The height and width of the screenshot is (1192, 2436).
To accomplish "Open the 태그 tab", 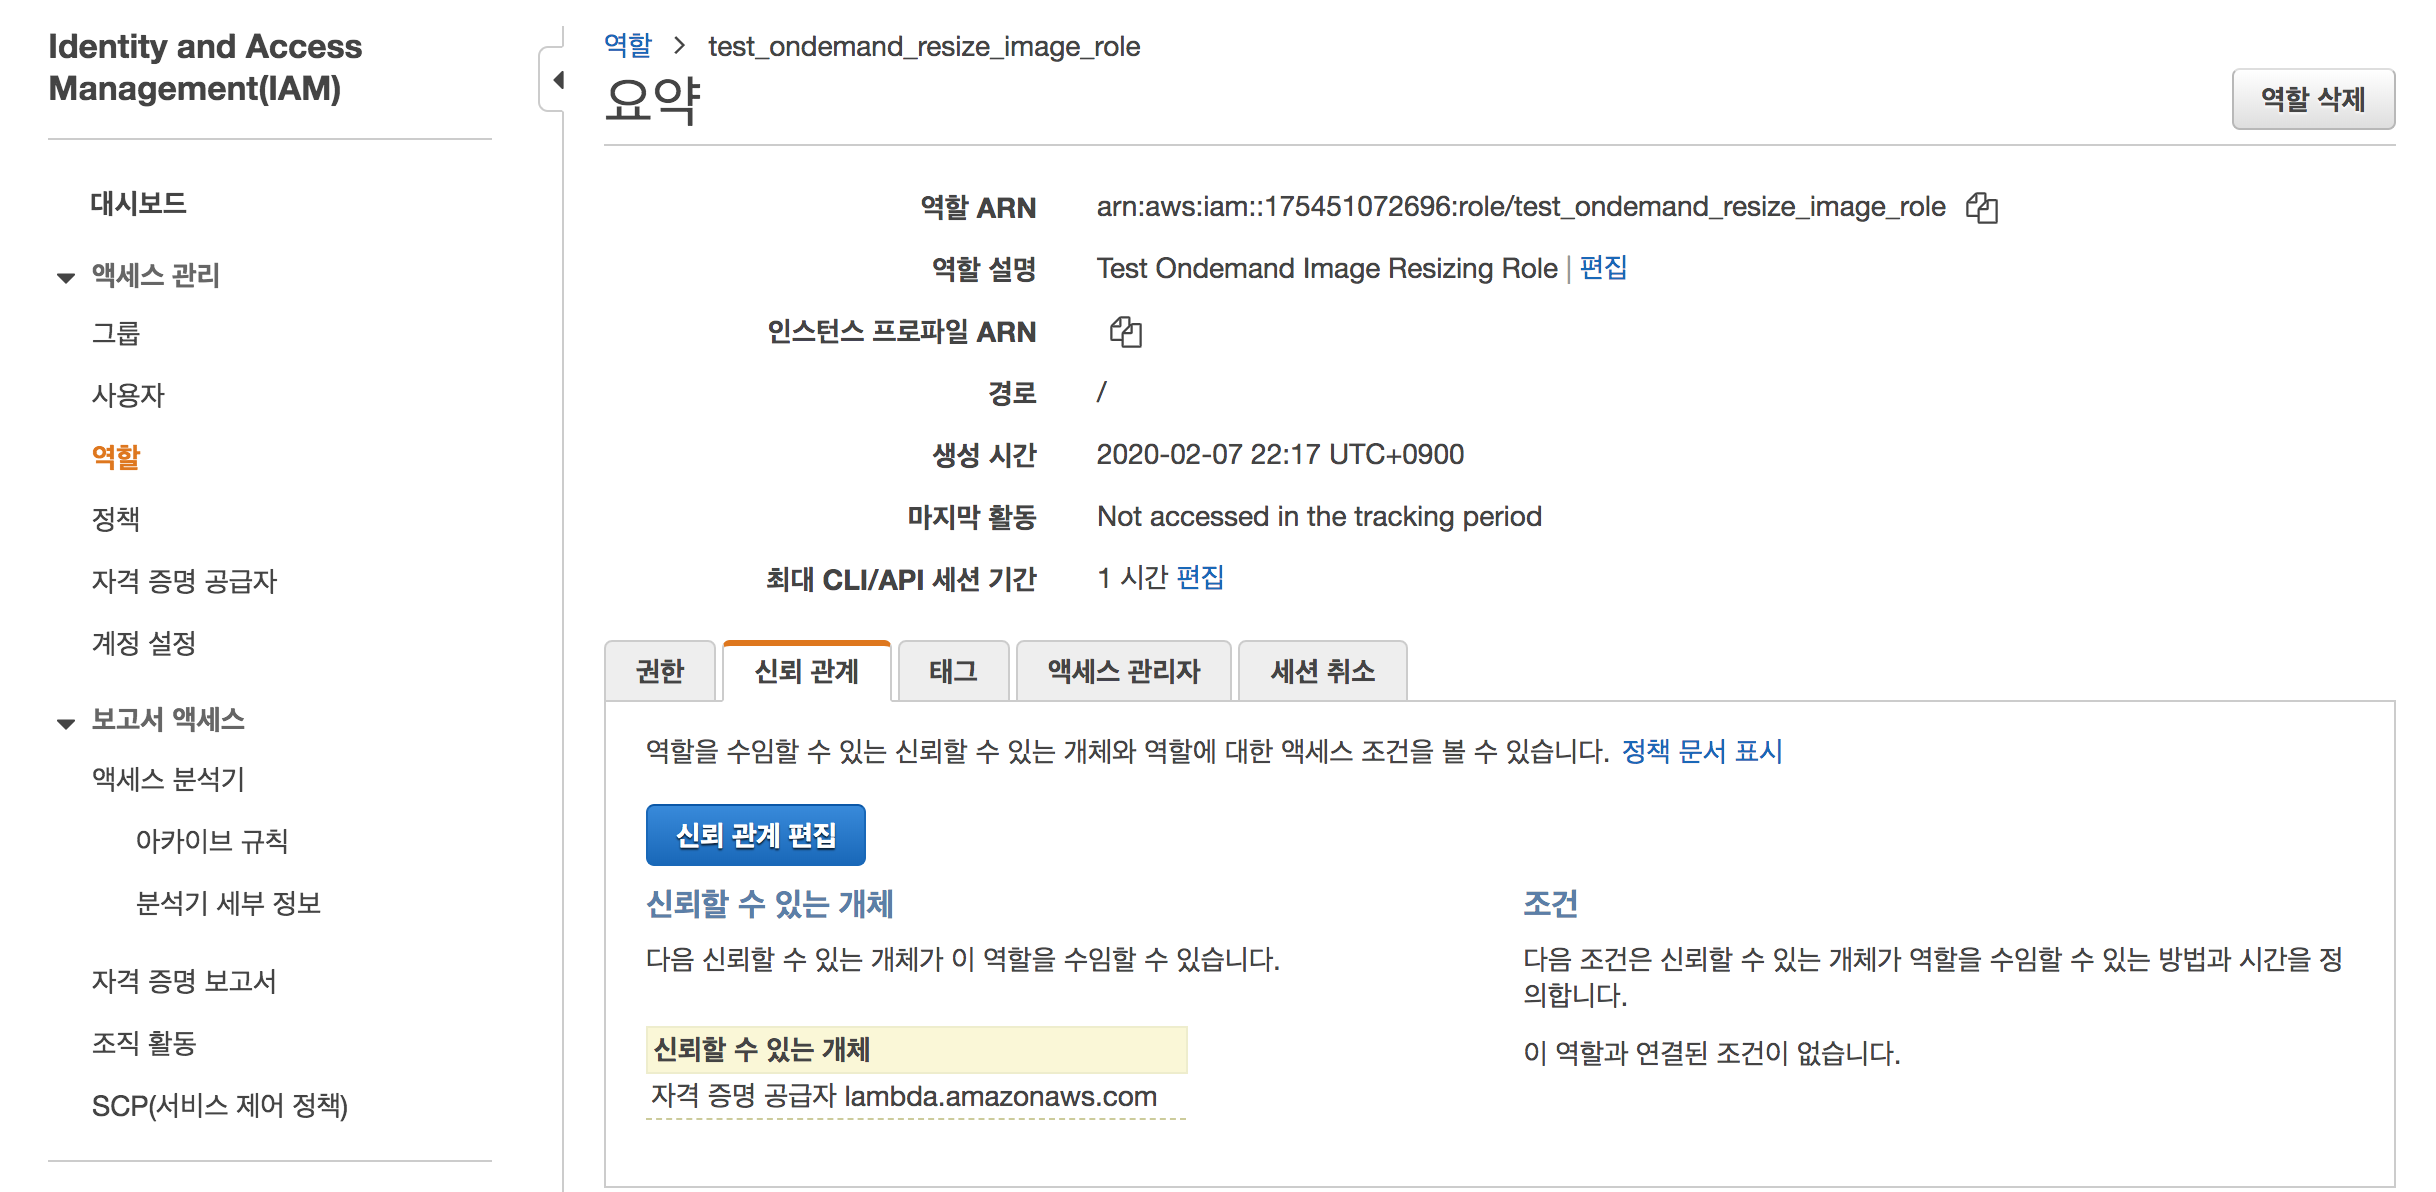I will pyautogui.click(x=953, y=671).
